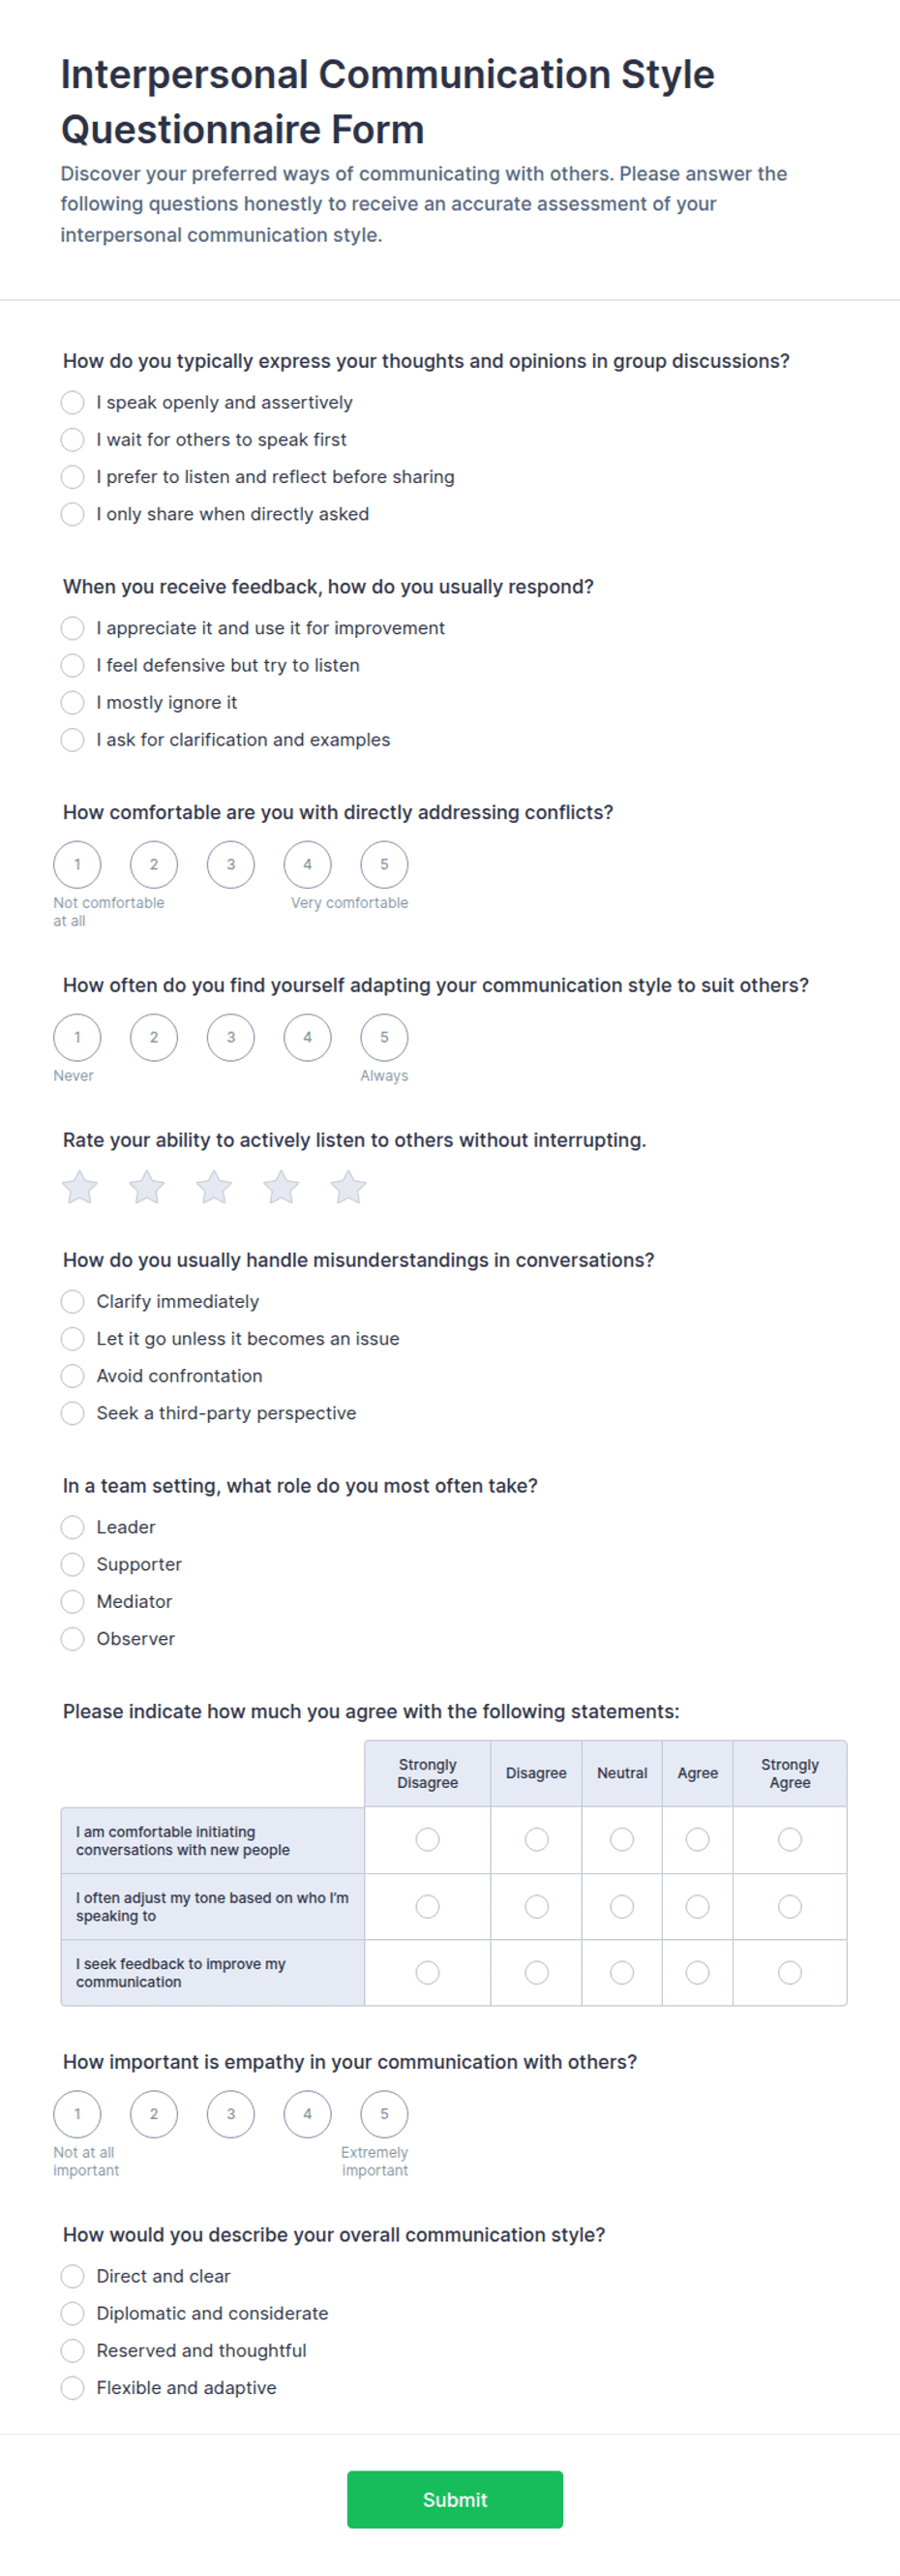Submit the questionnaire form
Image resolution: width=900 pixels, height=2576 pixels.
pyautogui.click(x=455, y=2499)
